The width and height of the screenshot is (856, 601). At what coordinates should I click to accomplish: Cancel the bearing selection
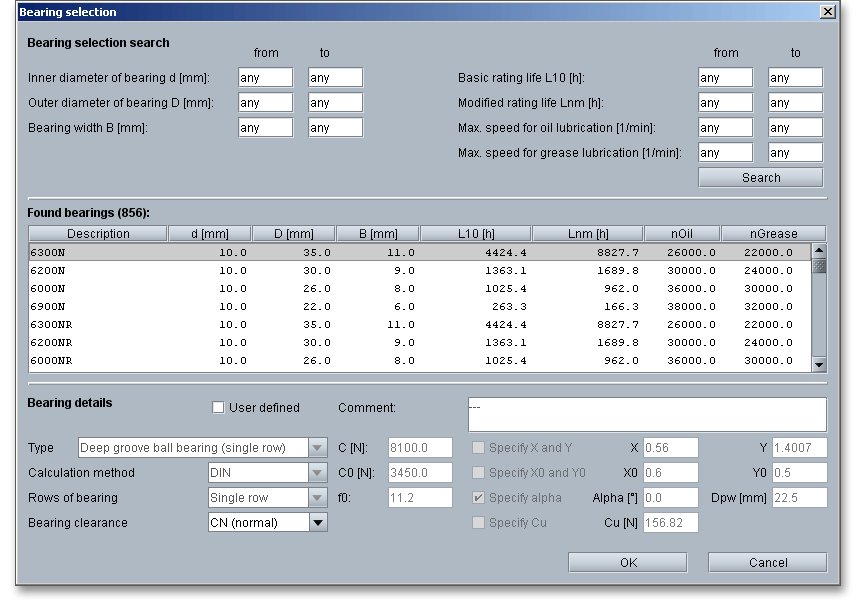click(767, 563)
